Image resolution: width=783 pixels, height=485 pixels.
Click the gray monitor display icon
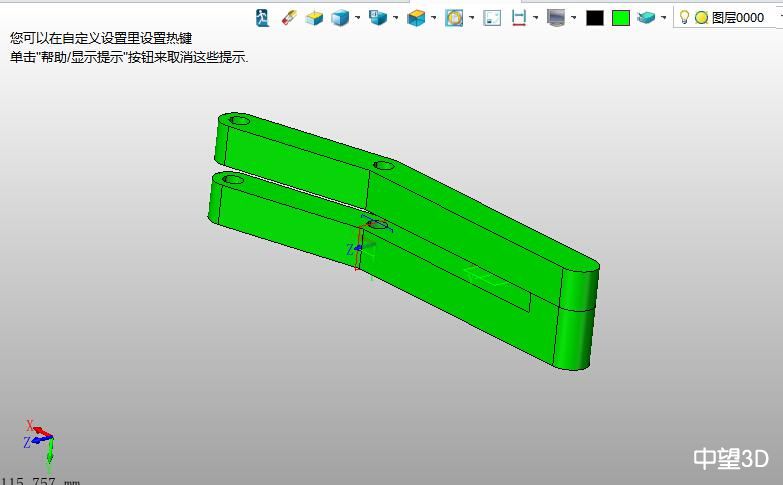[x=556, y=17]
